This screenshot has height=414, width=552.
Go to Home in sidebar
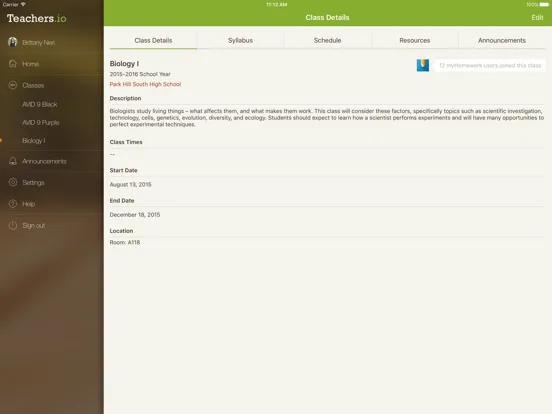(x=31, y=64)
